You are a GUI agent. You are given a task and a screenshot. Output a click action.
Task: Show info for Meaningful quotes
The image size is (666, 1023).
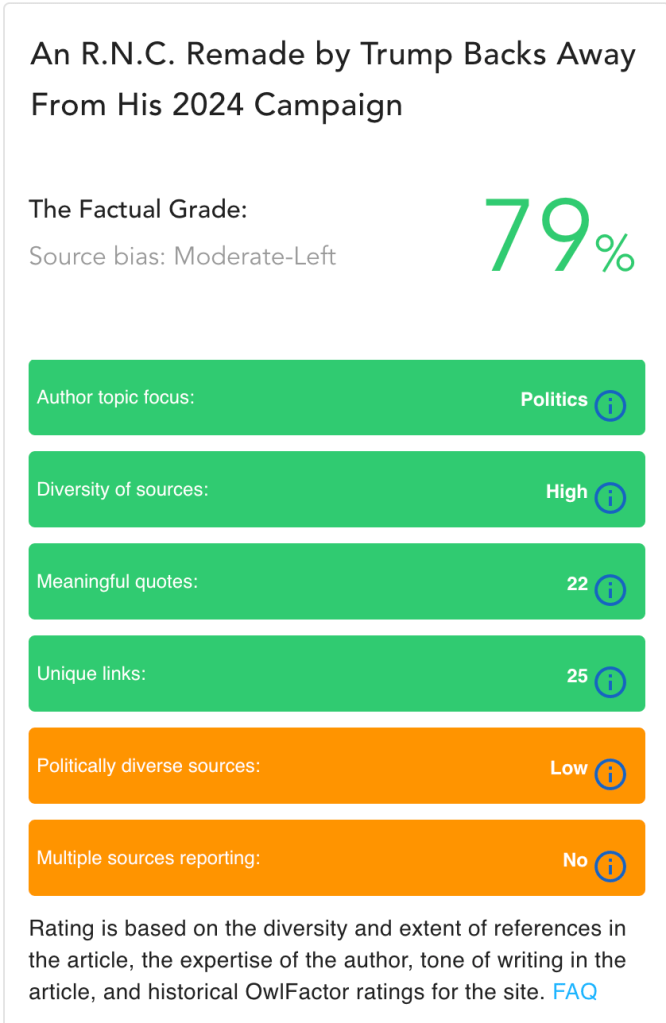pyautogui.click(x=609, y=590)
